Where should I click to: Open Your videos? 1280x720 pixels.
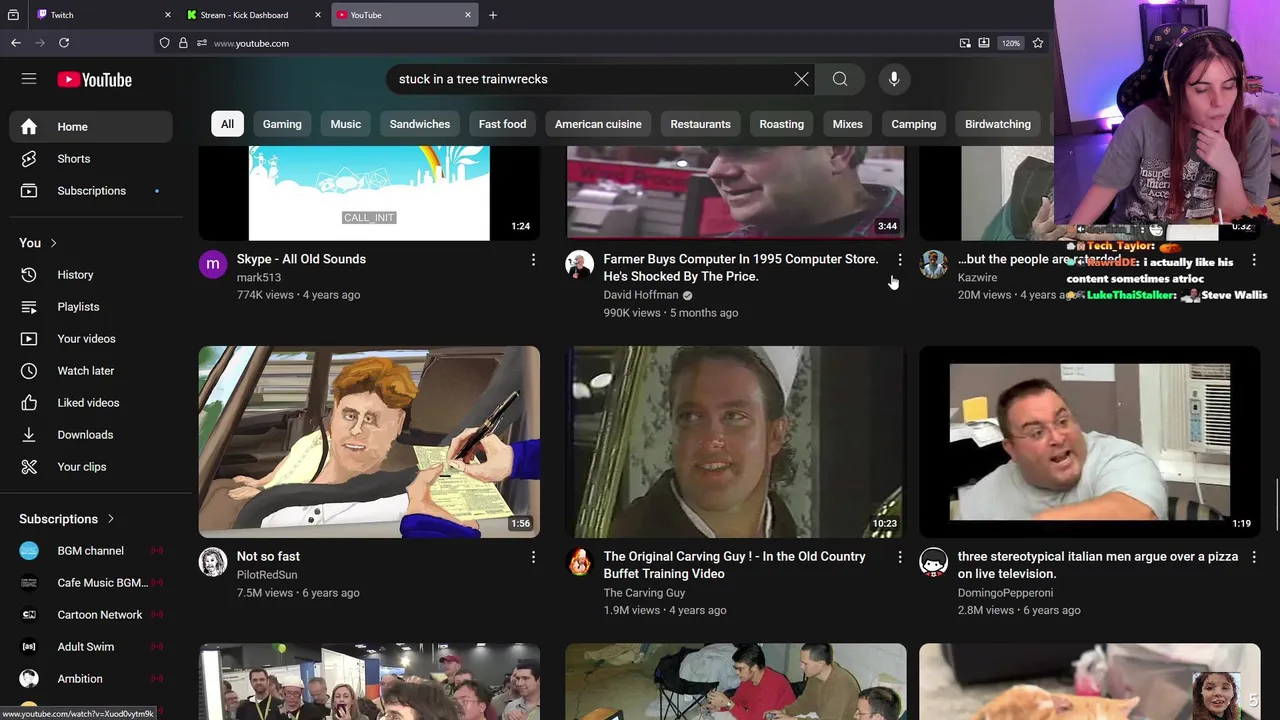pos(91,339)
